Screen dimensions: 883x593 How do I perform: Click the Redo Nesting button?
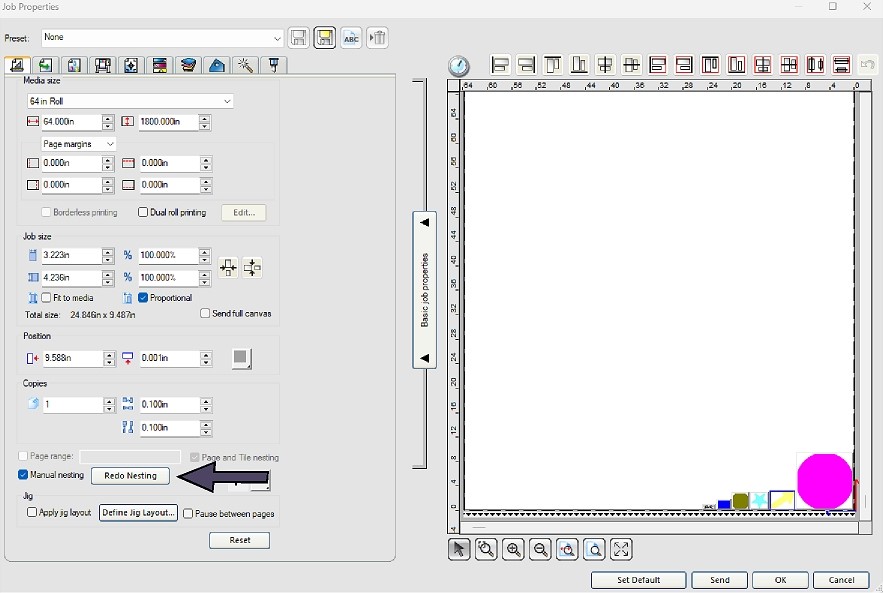pos(129,475)
